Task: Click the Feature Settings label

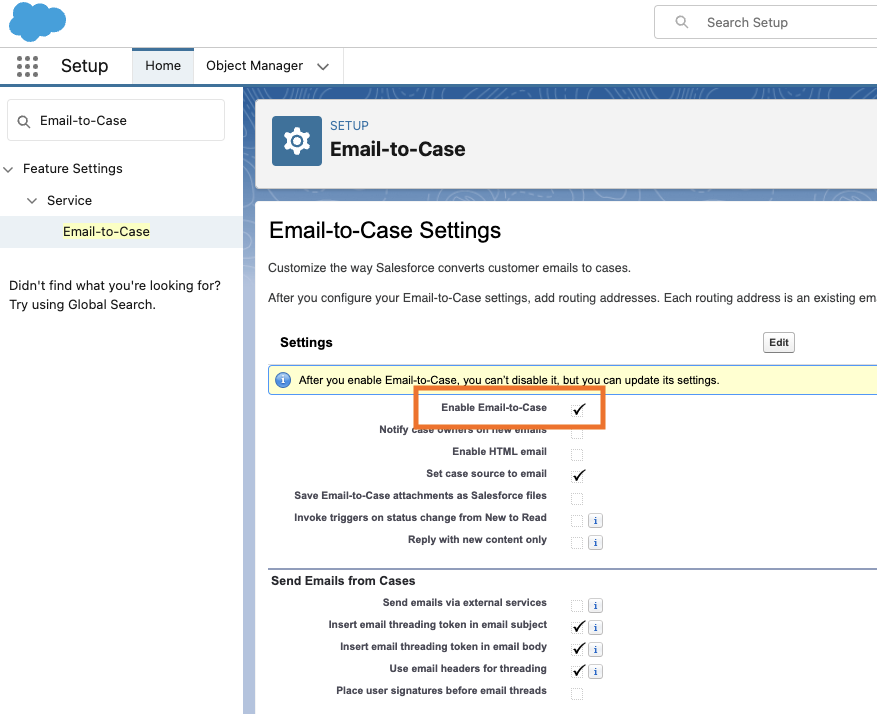Action: 73,169
